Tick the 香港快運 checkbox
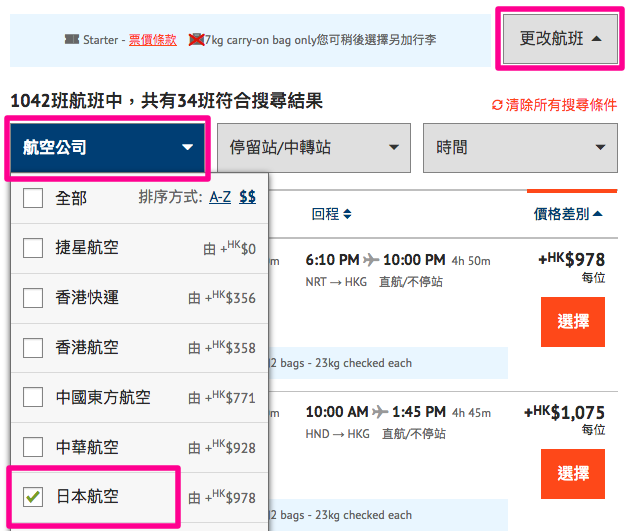Viewport: 627px width, 531px height. pos(33,298)
